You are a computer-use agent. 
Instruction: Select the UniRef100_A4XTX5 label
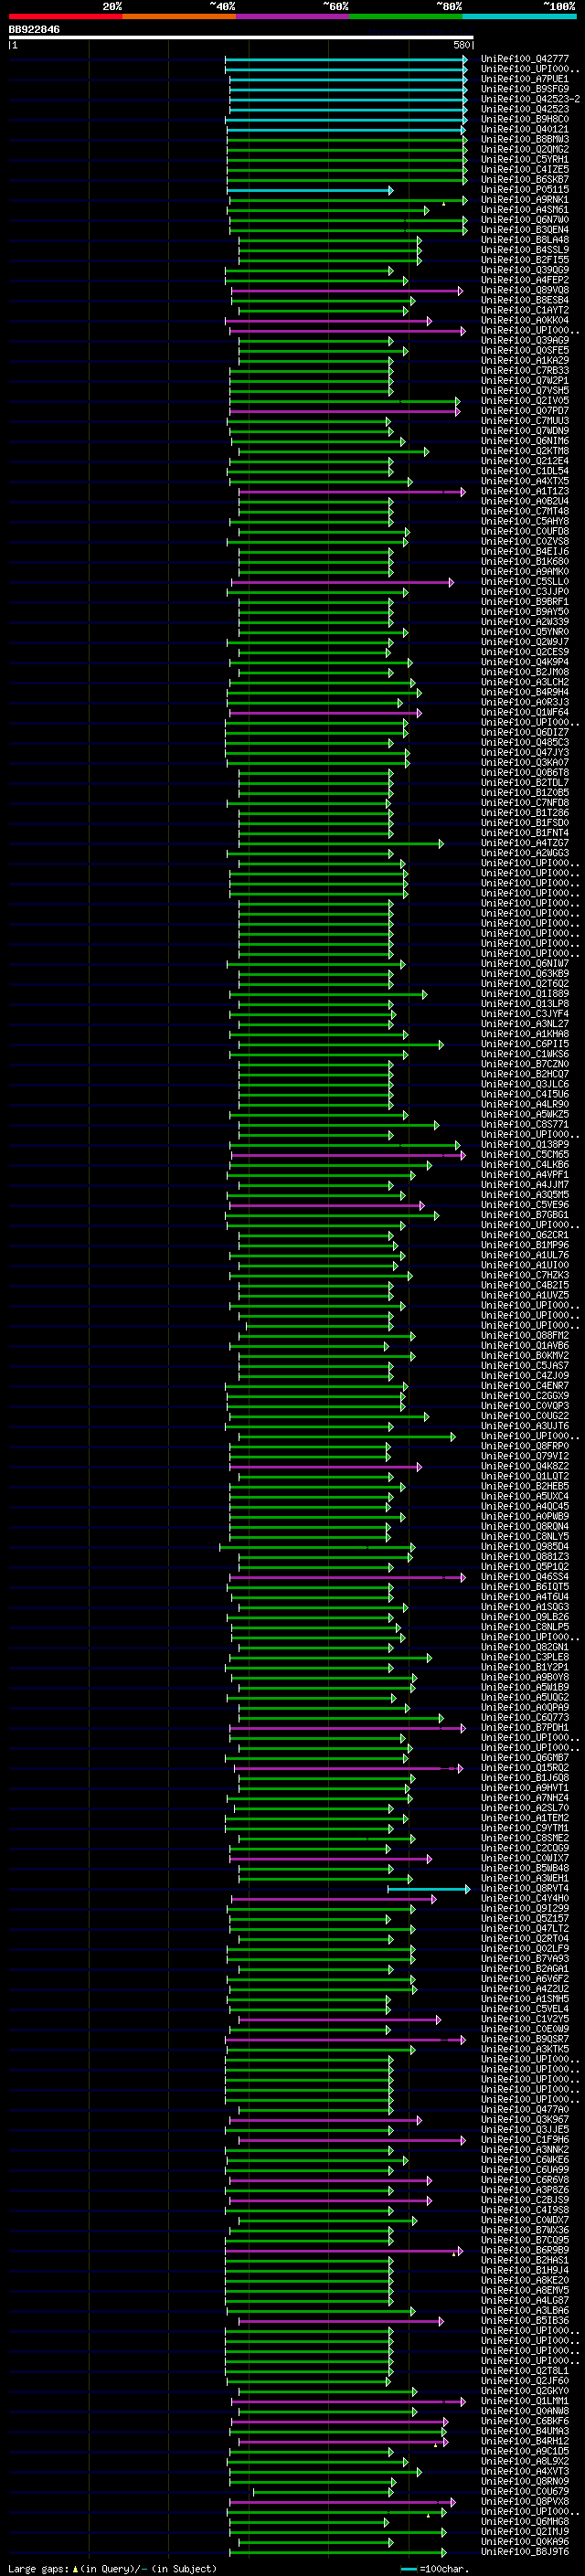(x=525, y=481)
